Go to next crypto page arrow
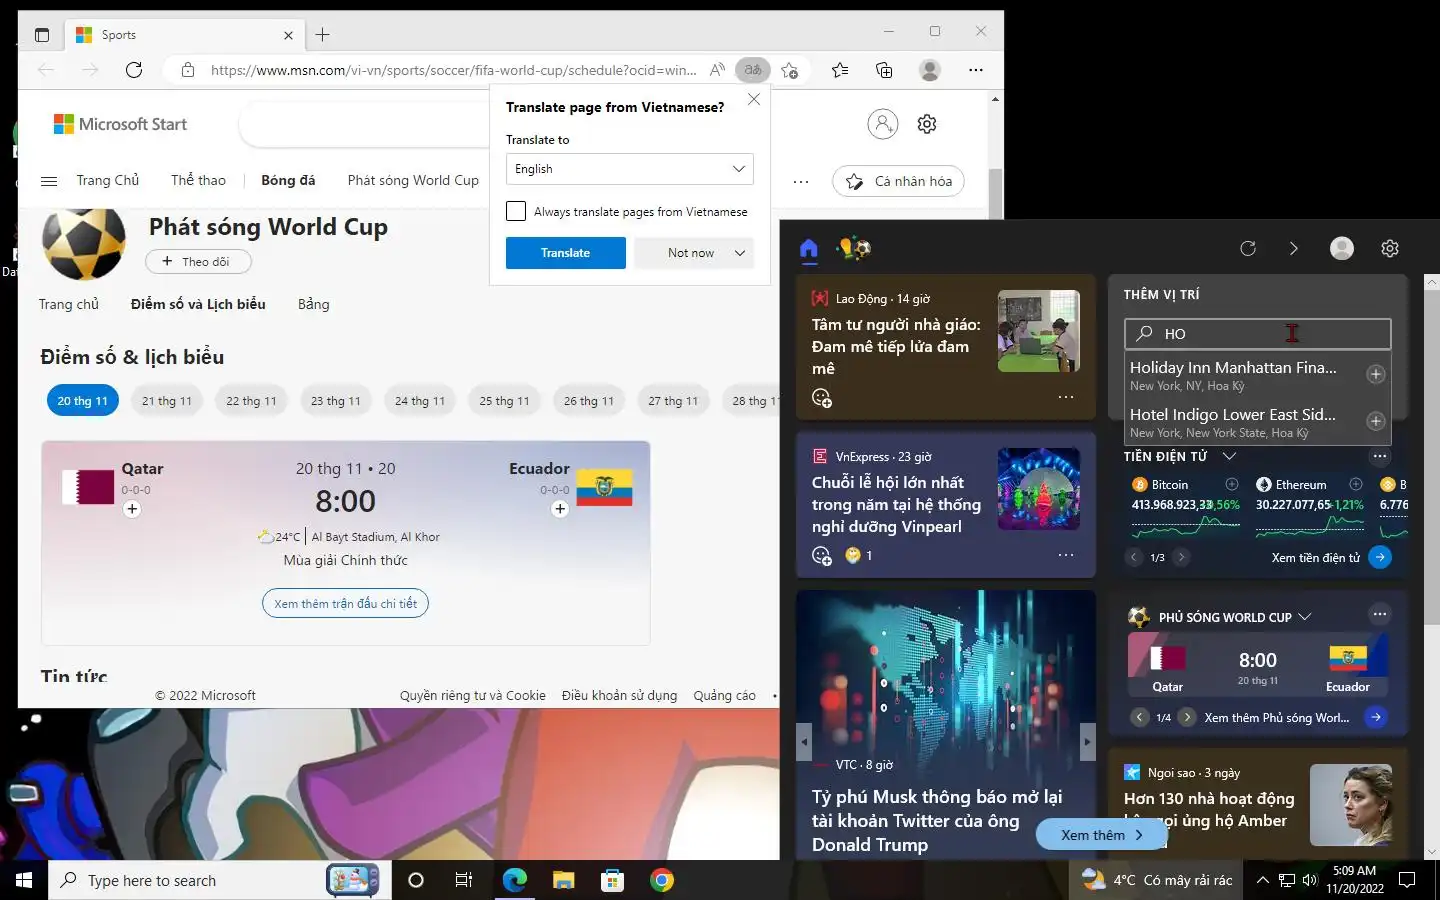This screenshot has width=1440, height=900. pyautogui.click(x=1181, y=557)
